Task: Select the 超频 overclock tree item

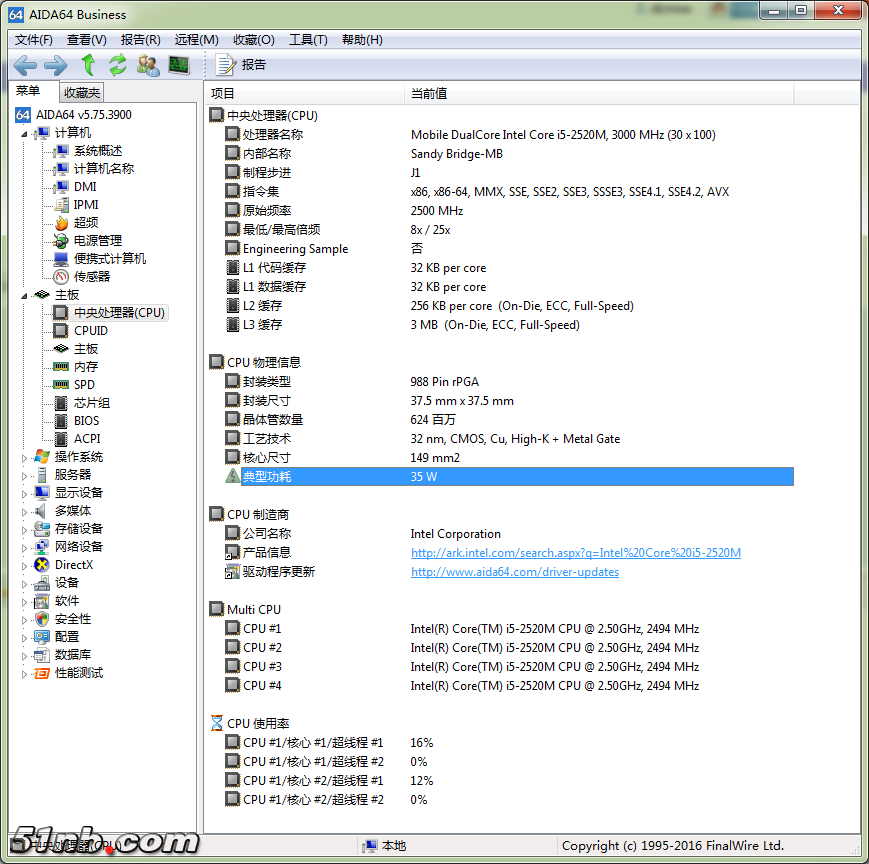Action: tap(86, 222)
